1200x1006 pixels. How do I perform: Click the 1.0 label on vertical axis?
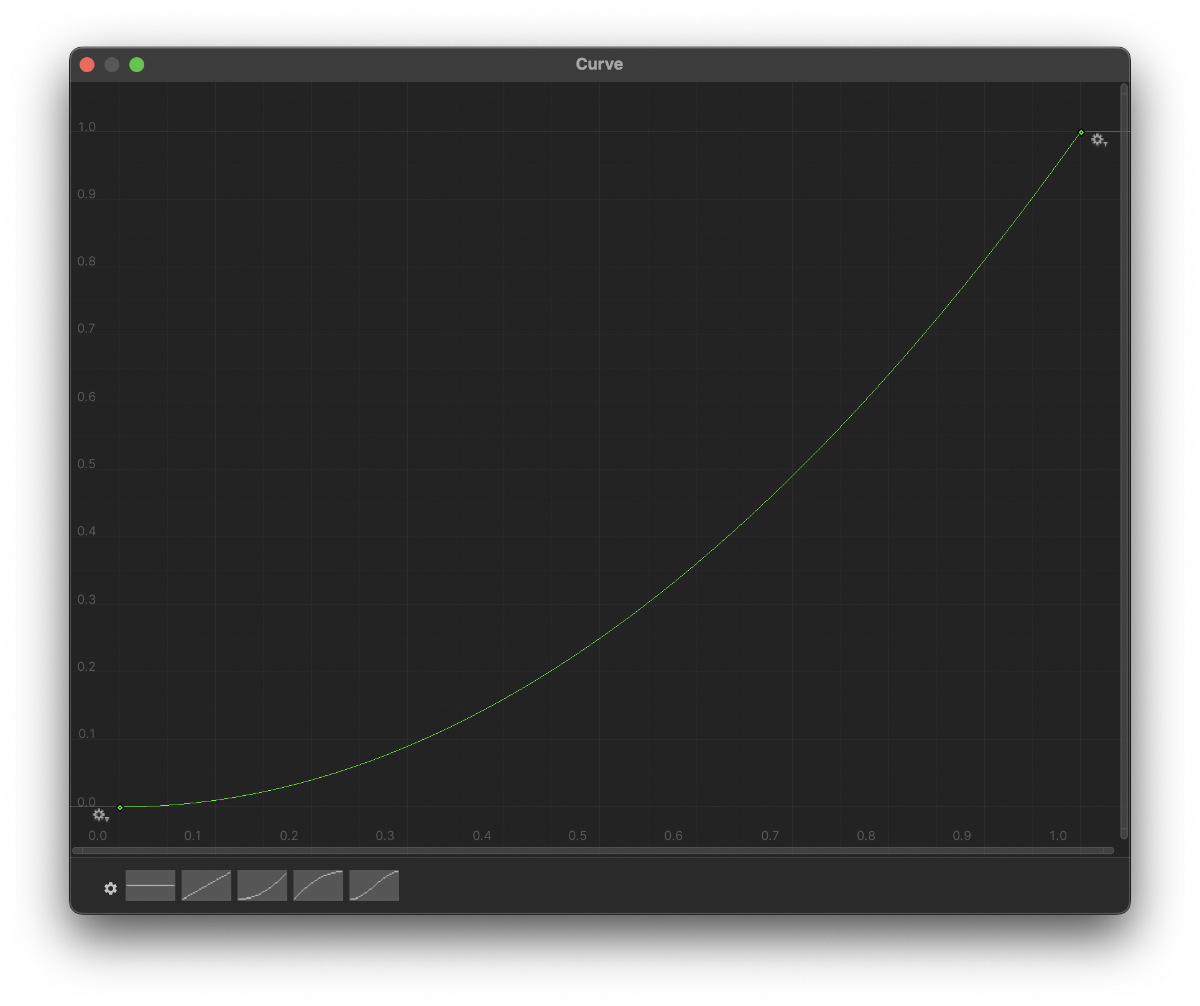(x=87, y=127)
